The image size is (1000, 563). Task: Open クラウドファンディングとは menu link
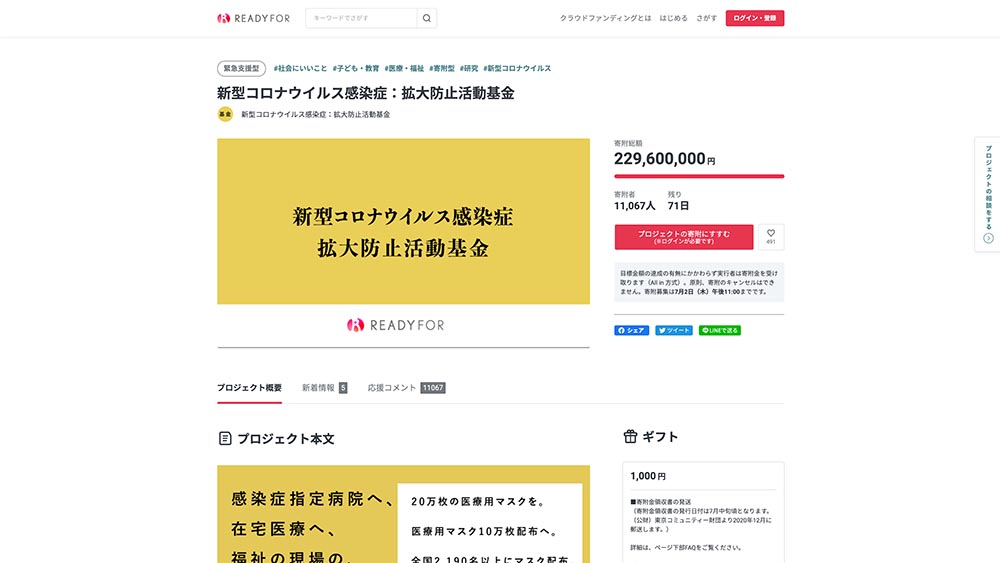tap(605, 18)
